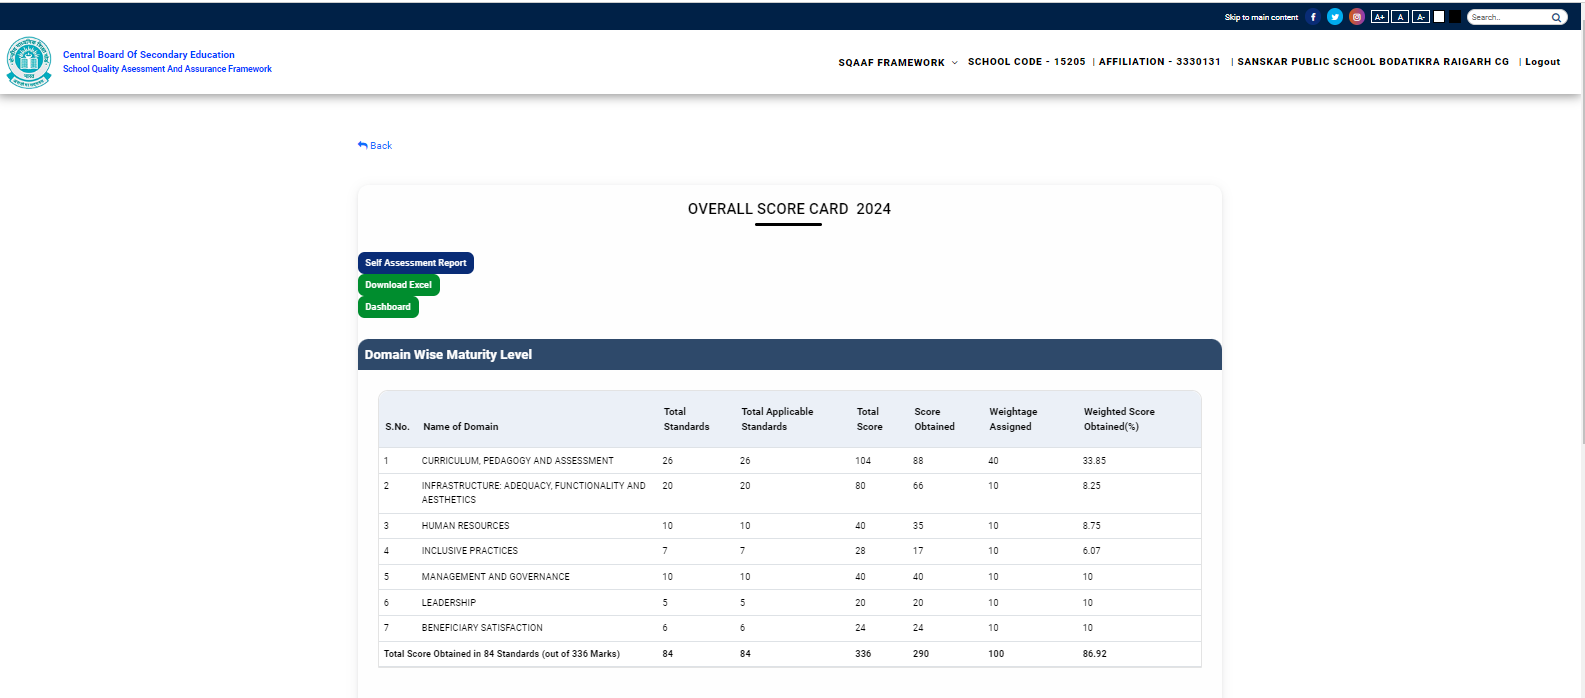Click the back arrow icon
Screen dimensions: 1585x698
(363, 145)
